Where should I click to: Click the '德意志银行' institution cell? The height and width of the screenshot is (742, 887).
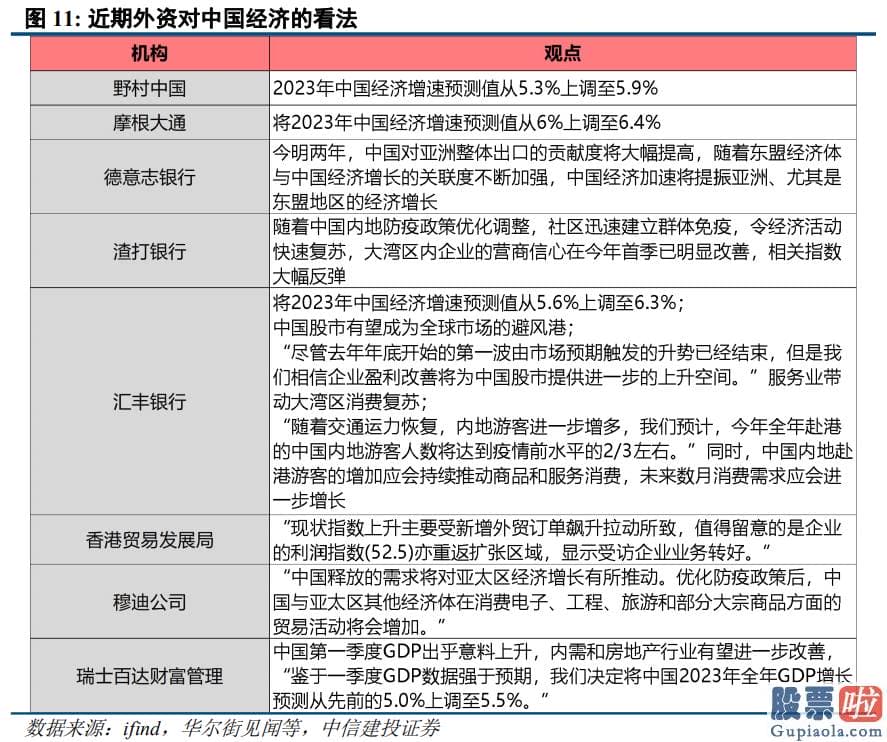(x=149, y=177)
